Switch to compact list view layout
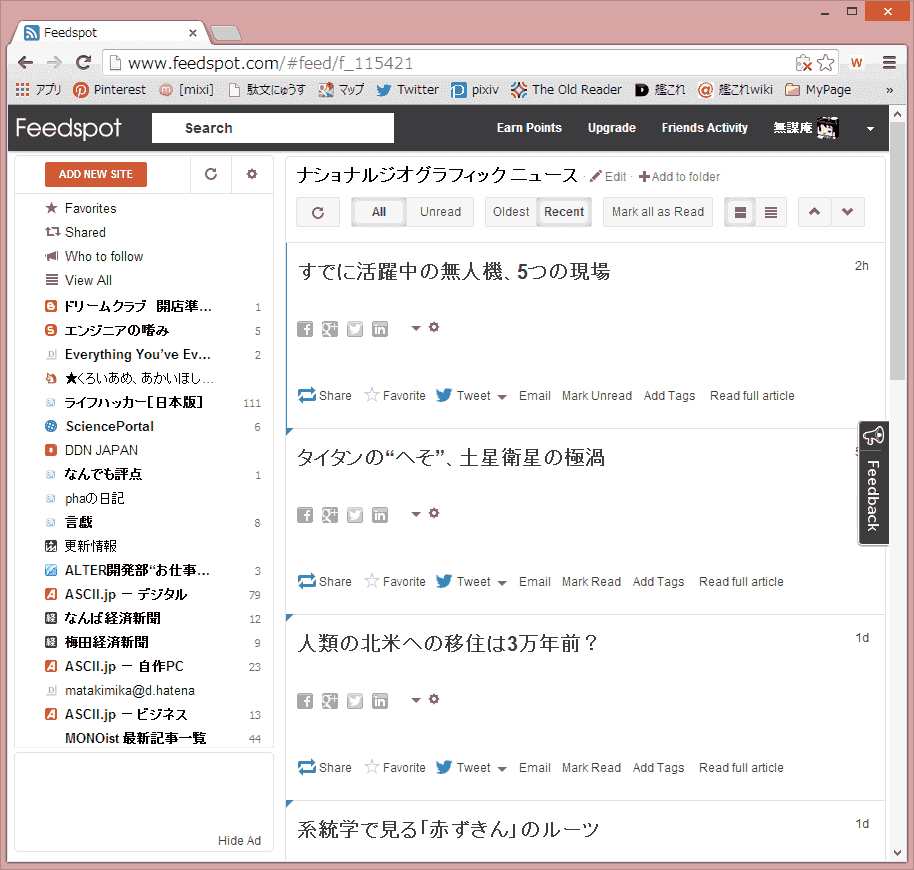The width and height of the screenshot is (914, 870). [x=771, y=212]
